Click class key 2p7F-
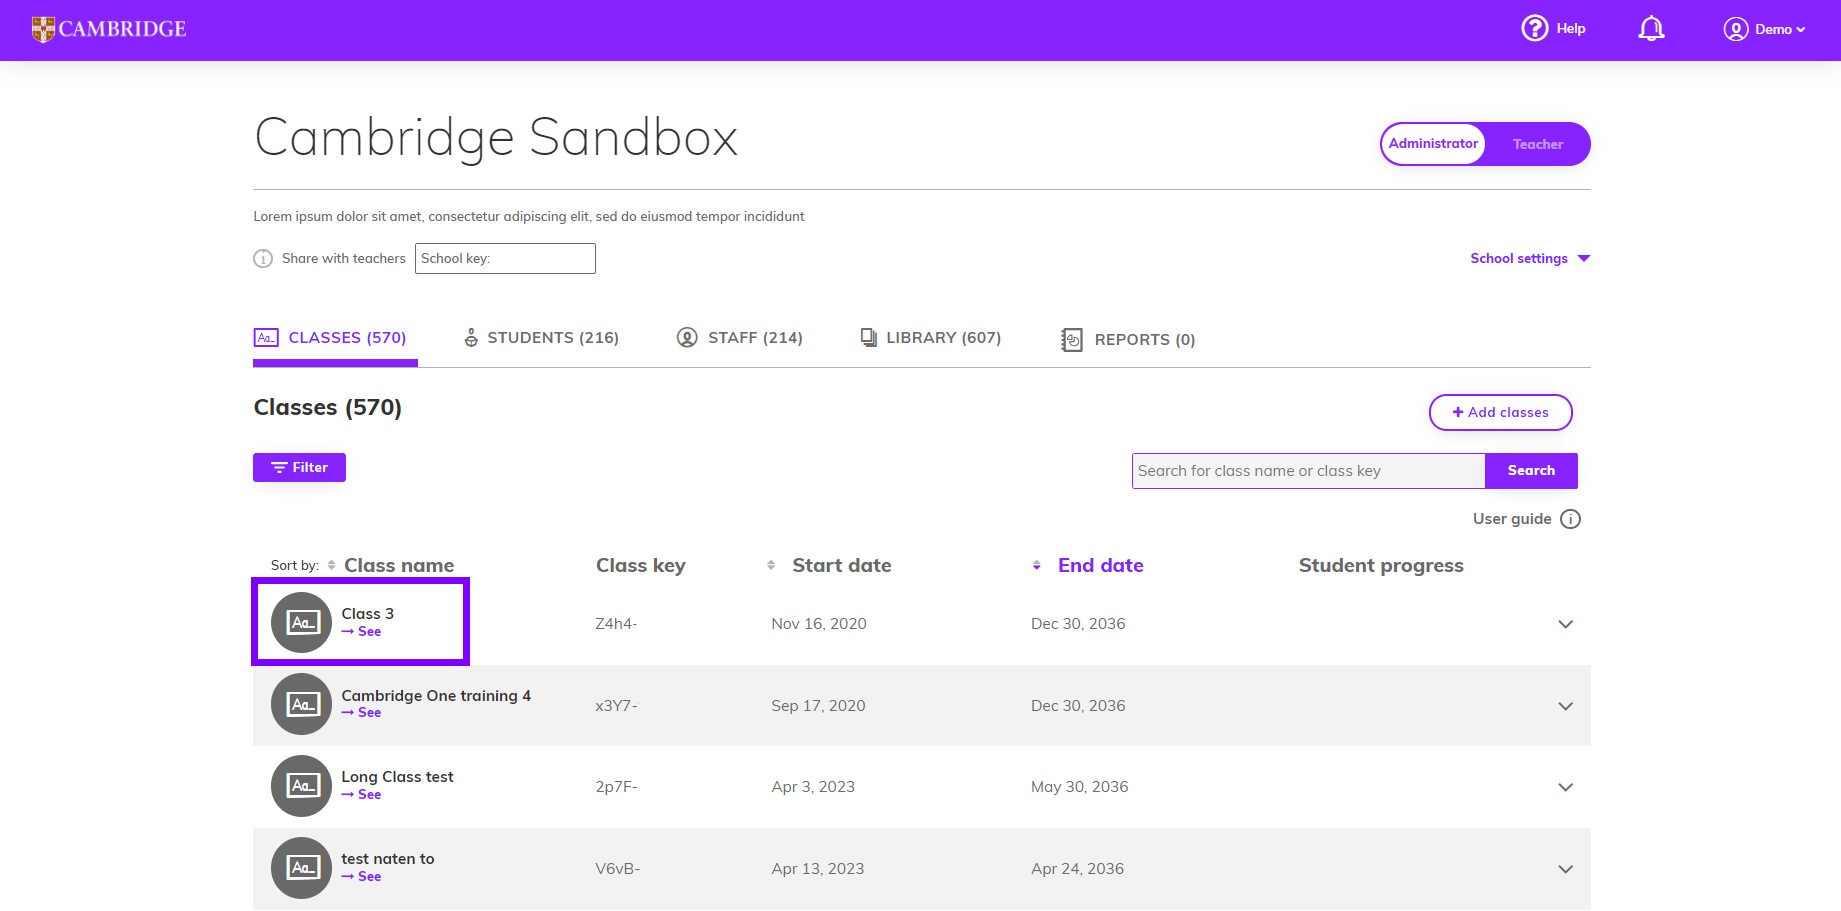Viewport: 1841px width, 911px height. [616, 787]
